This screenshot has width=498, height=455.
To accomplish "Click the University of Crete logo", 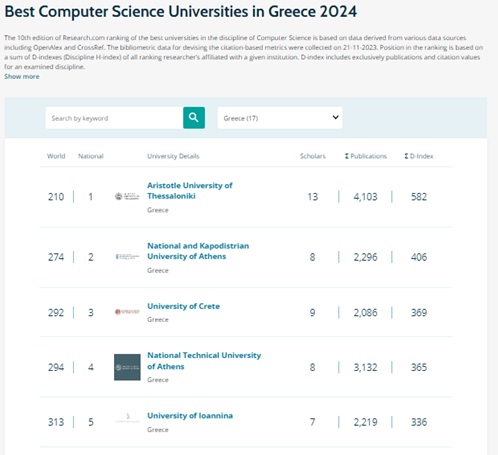I will tap(127, 312).
